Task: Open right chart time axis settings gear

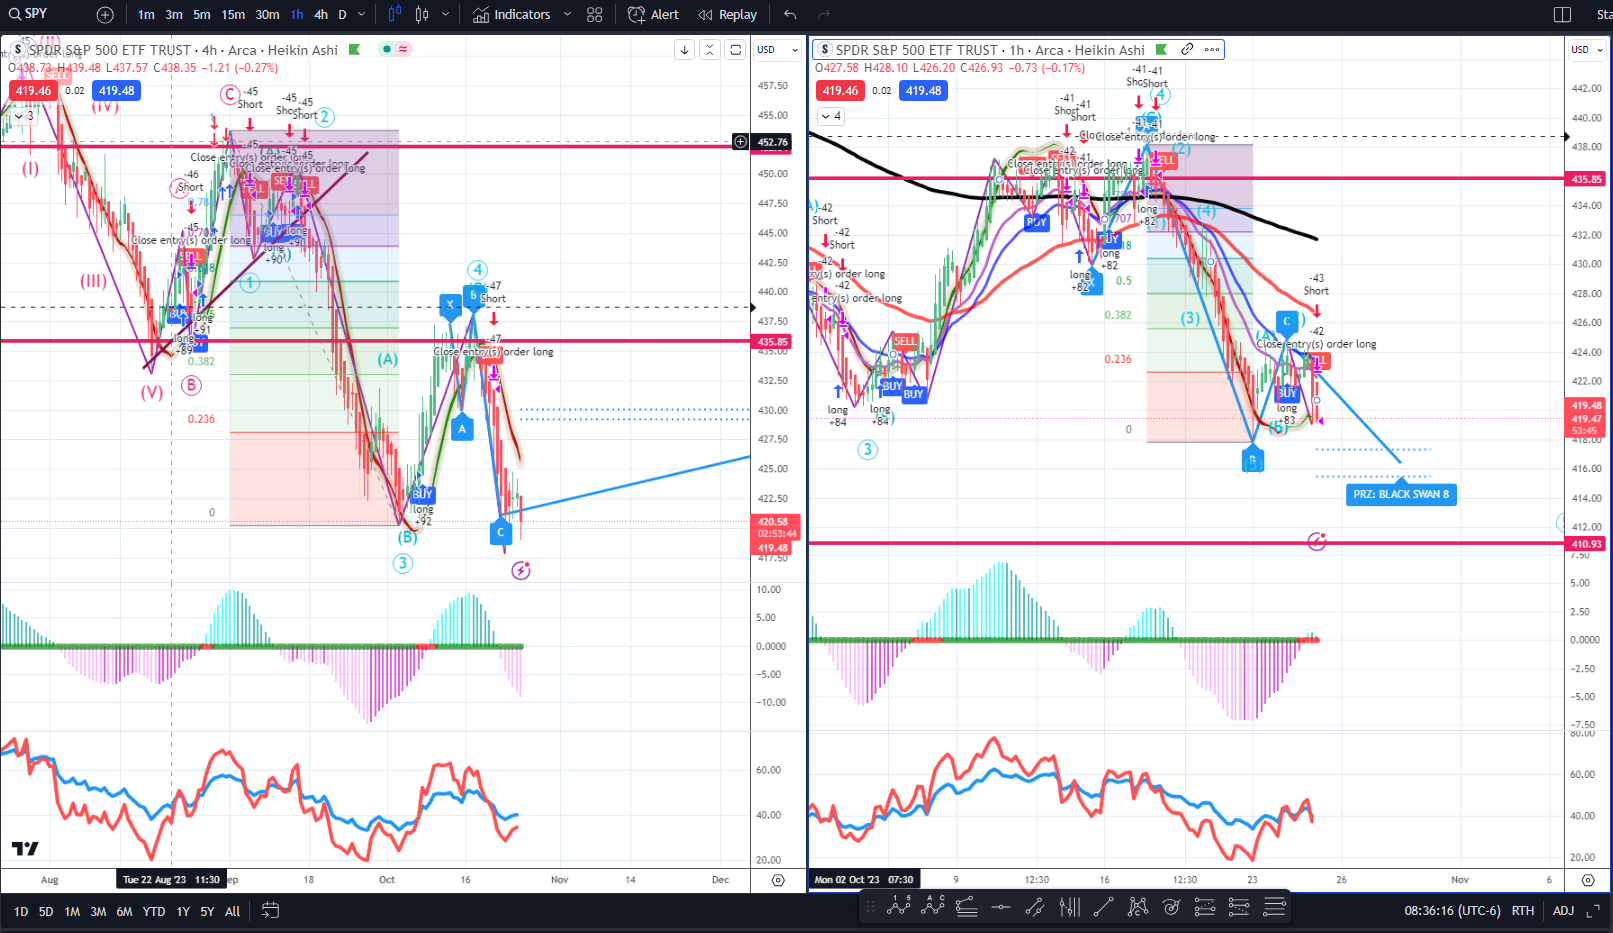Action: [x=1588, y=880]
